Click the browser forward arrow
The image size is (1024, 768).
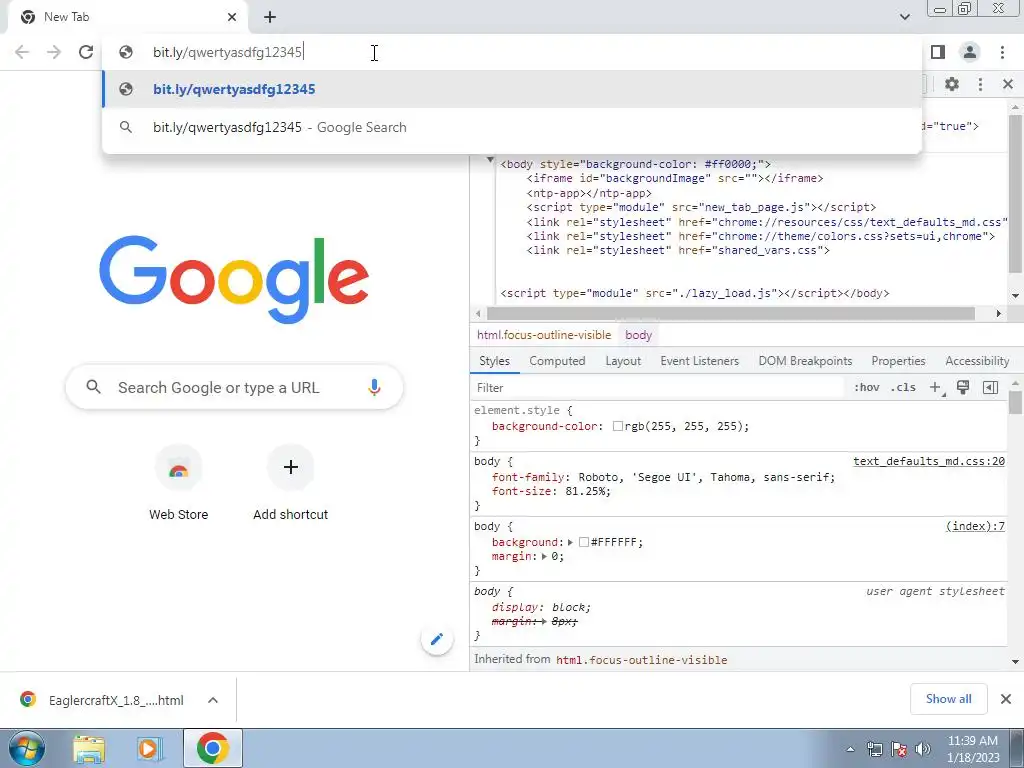pos(54,52)
